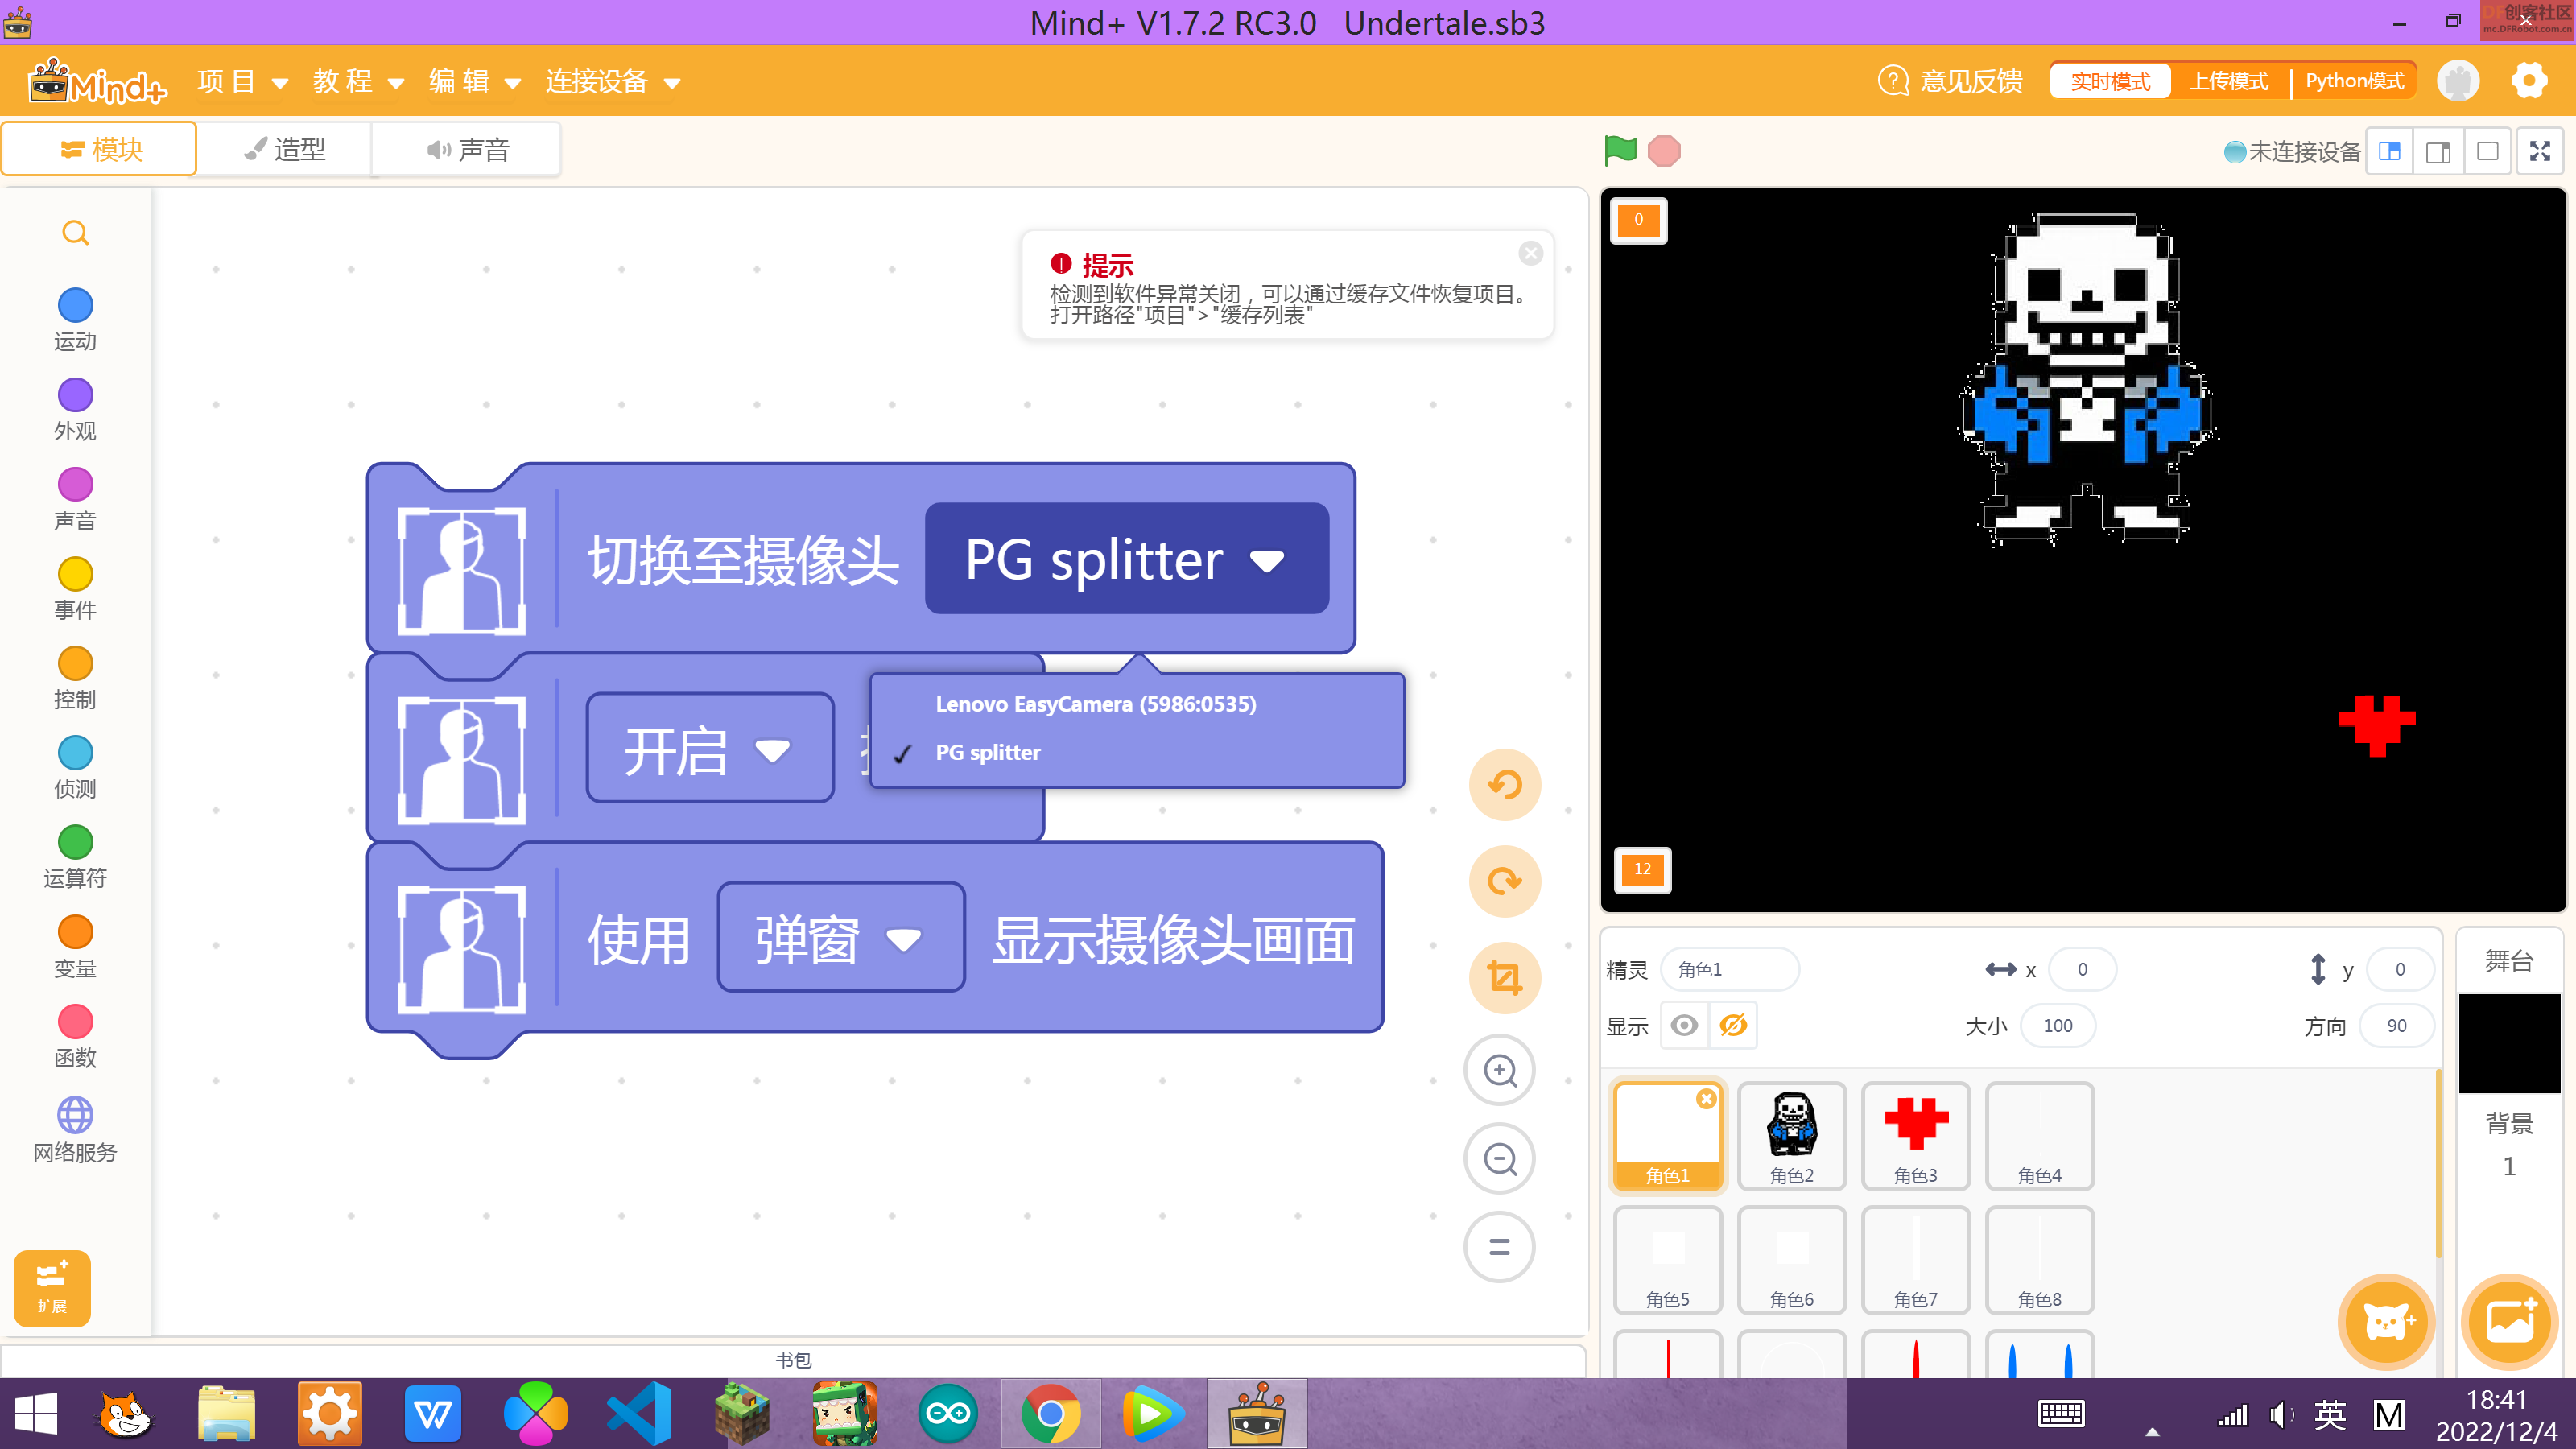Viewport: 2576px width, 1449px height.
Task: Click the crop screenshot workspace icon
Action: pyautogui.click(x=1504, y=977)
